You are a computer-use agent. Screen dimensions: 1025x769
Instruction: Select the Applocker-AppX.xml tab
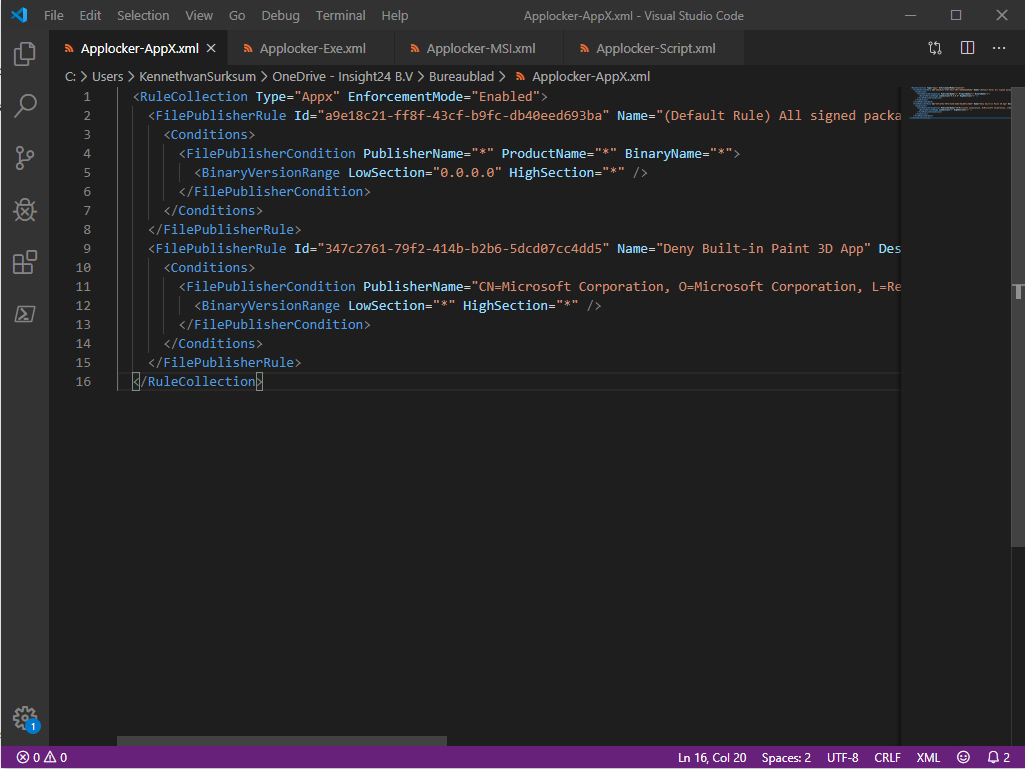[x=139, y=48]
